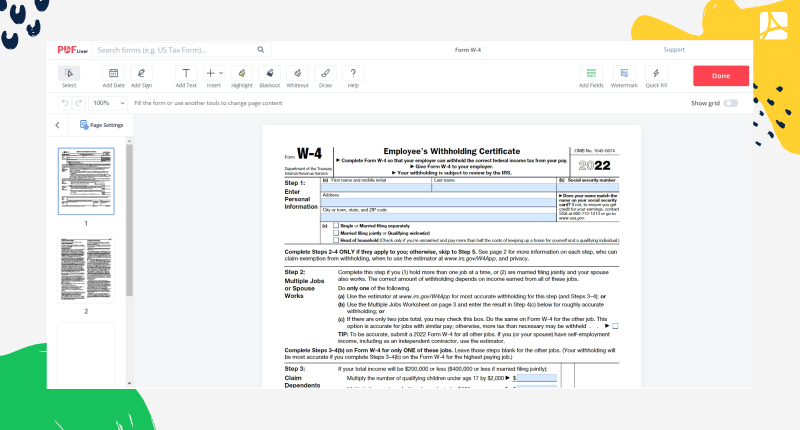Click the qualifying children dollar amount field
Screen dimensions: 800x430
coord(537,378)
